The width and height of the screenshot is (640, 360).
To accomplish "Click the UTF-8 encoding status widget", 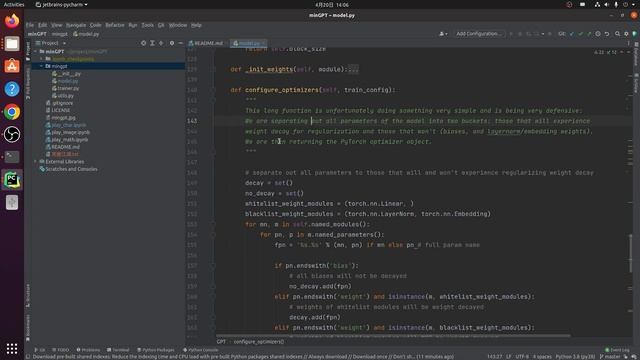I will [x=522, y=356].
